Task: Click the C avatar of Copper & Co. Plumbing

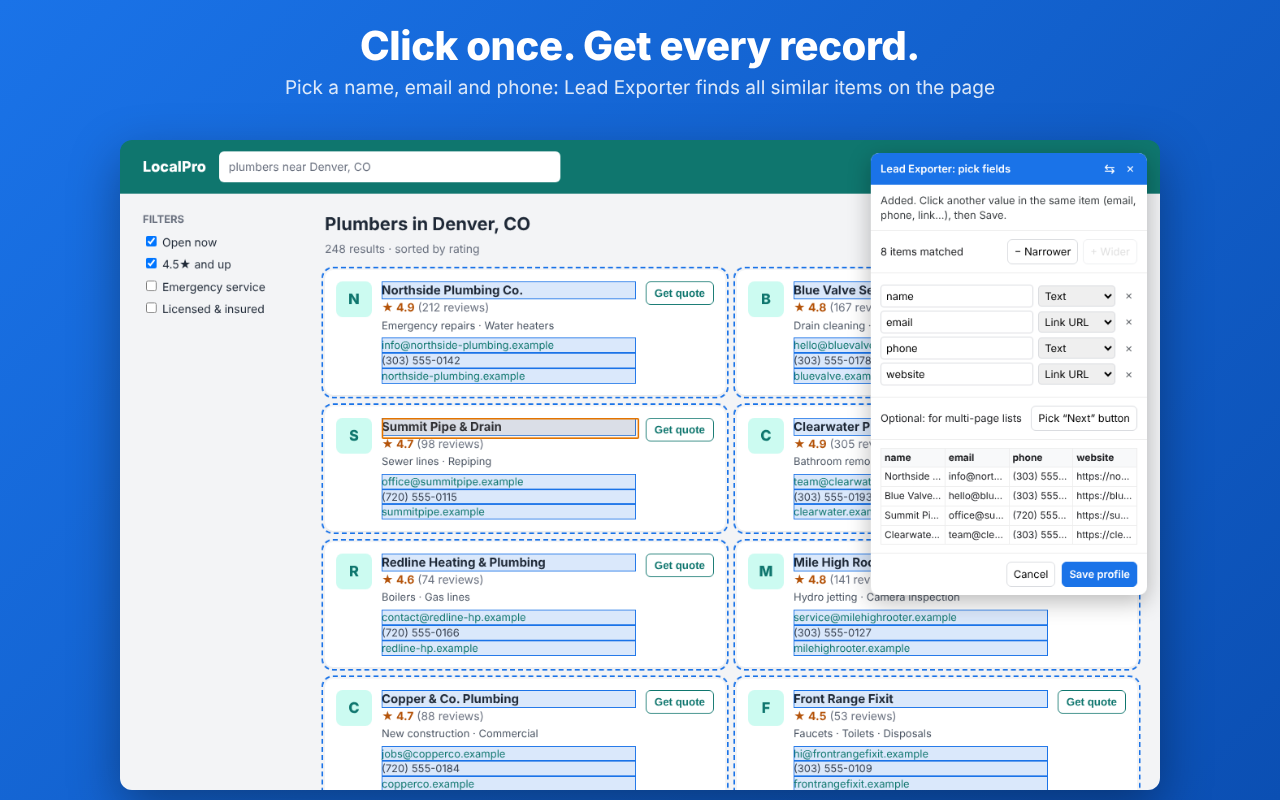Action: pyautogui.click(x=354, y=708)
